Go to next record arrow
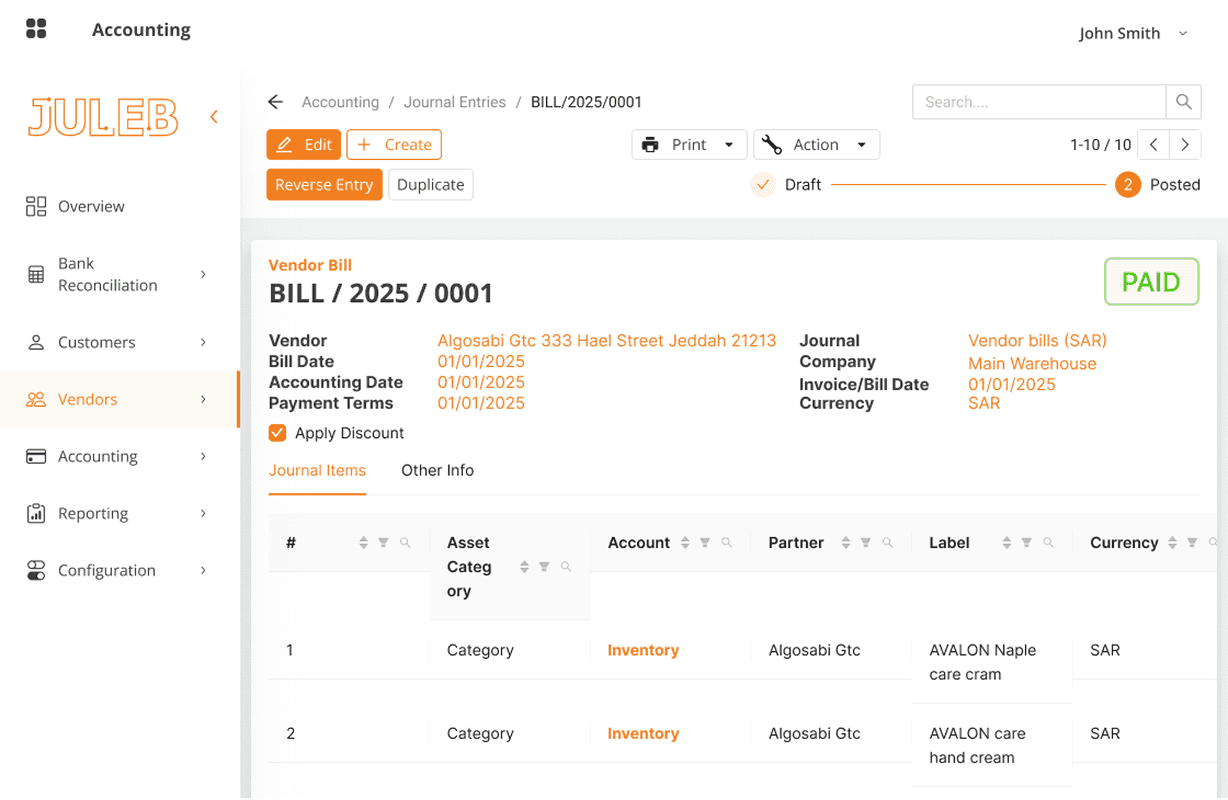Screen dimensions: 1228x800 point(1185,145)
